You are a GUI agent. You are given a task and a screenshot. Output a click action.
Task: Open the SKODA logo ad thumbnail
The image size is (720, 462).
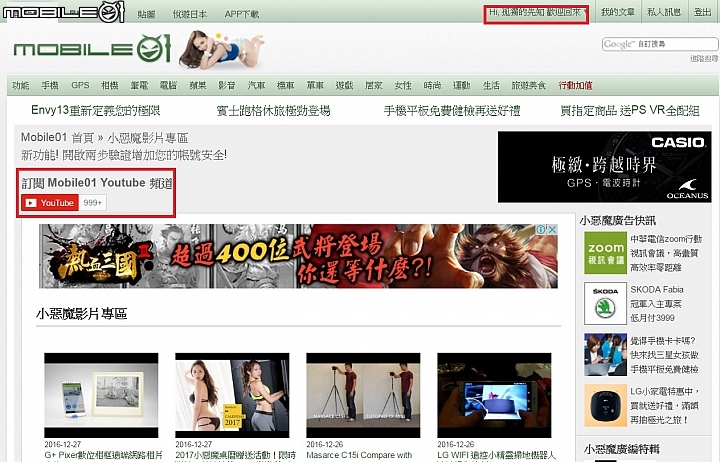point(605,304)
